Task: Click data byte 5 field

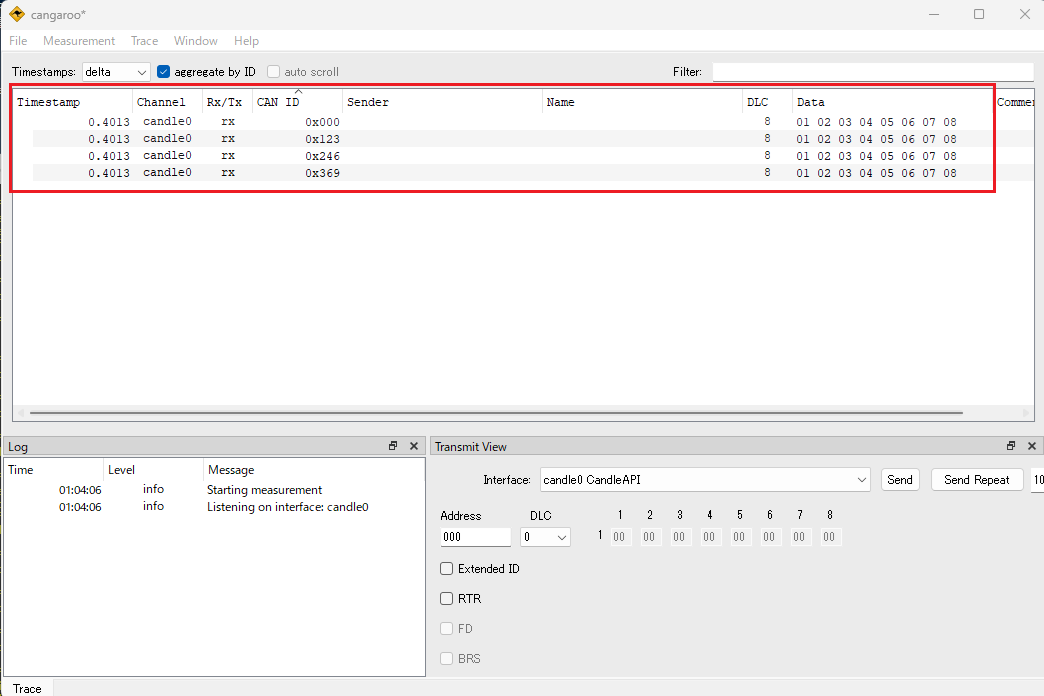Action: pyautogui.click(x=740, y=537)
